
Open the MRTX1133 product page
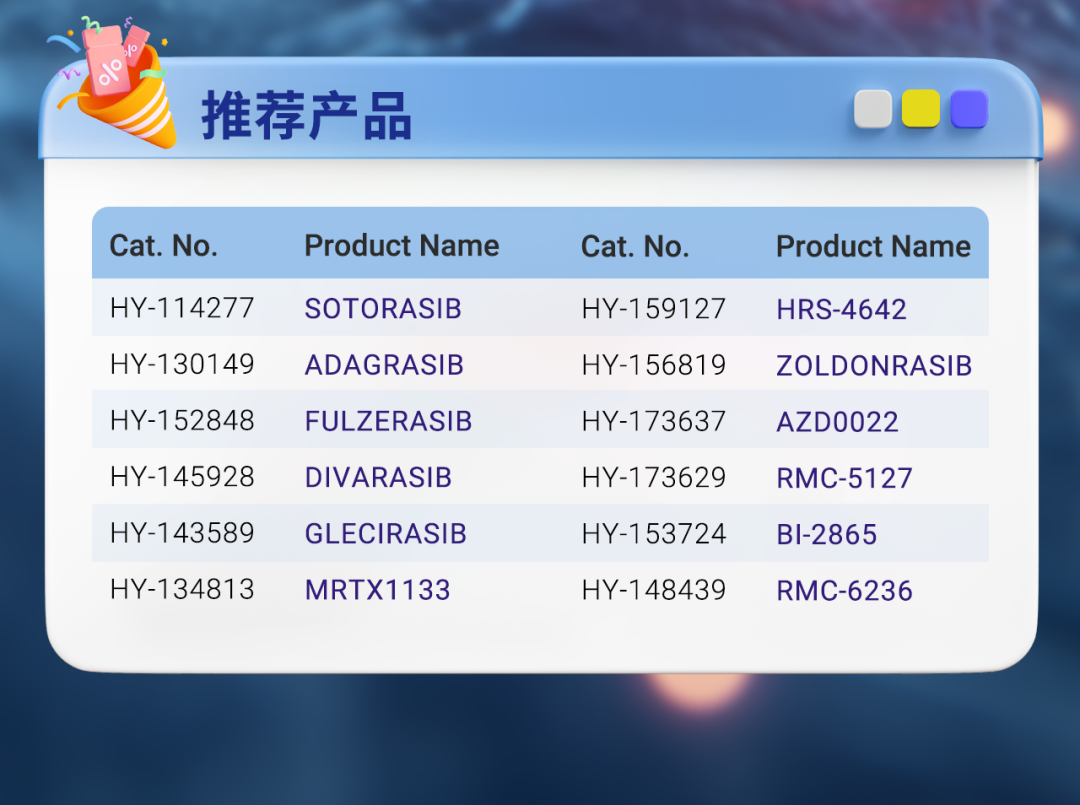click(x=377, y=590)
